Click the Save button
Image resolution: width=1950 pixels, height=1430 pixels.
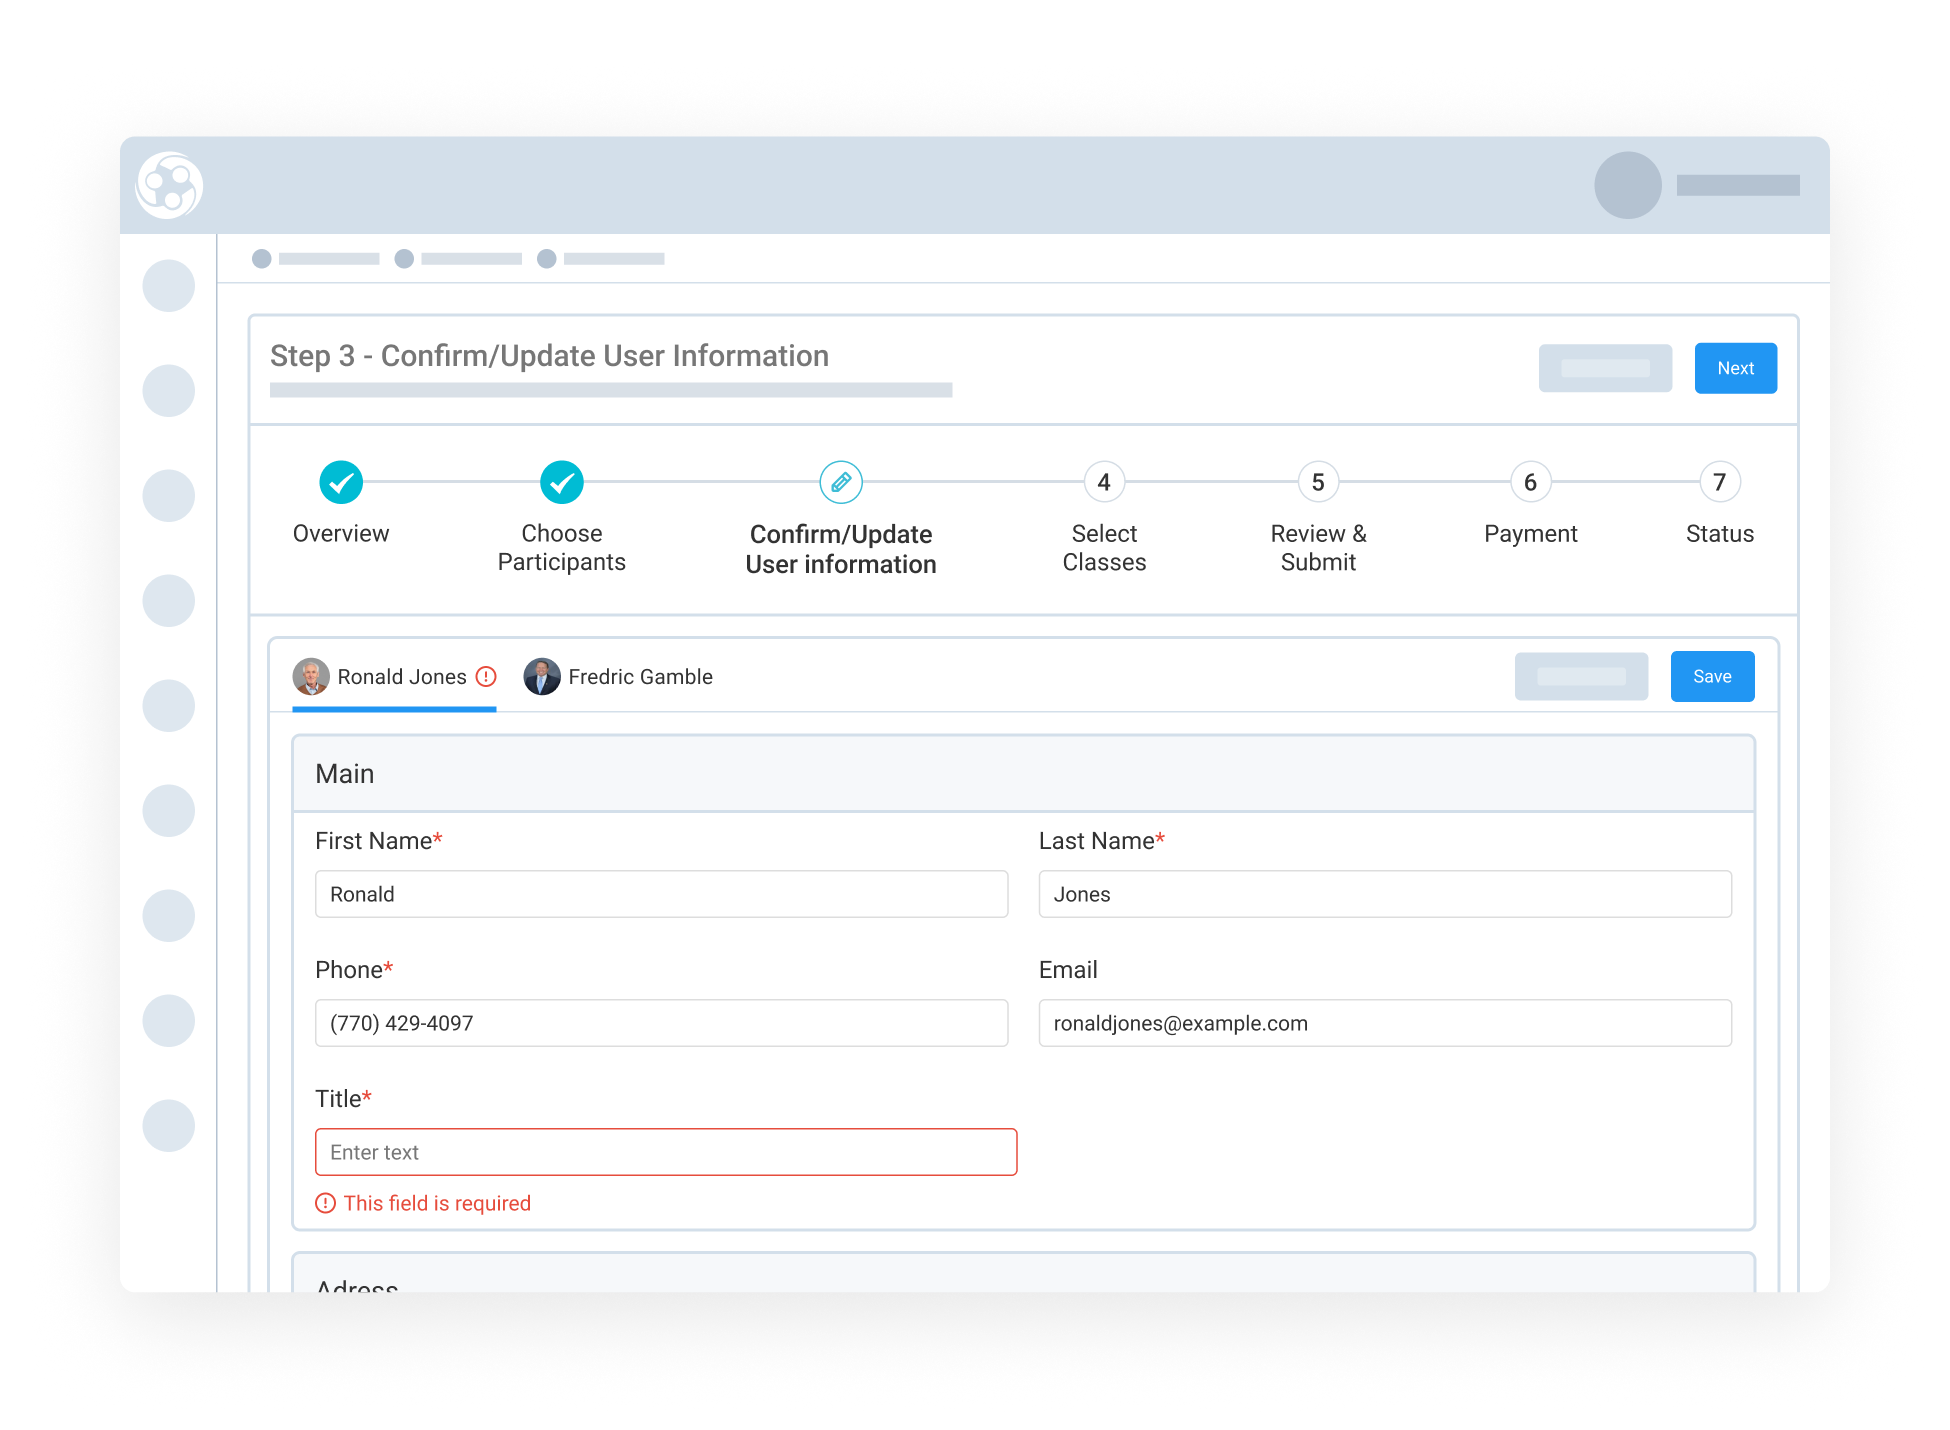(1712, 676)
